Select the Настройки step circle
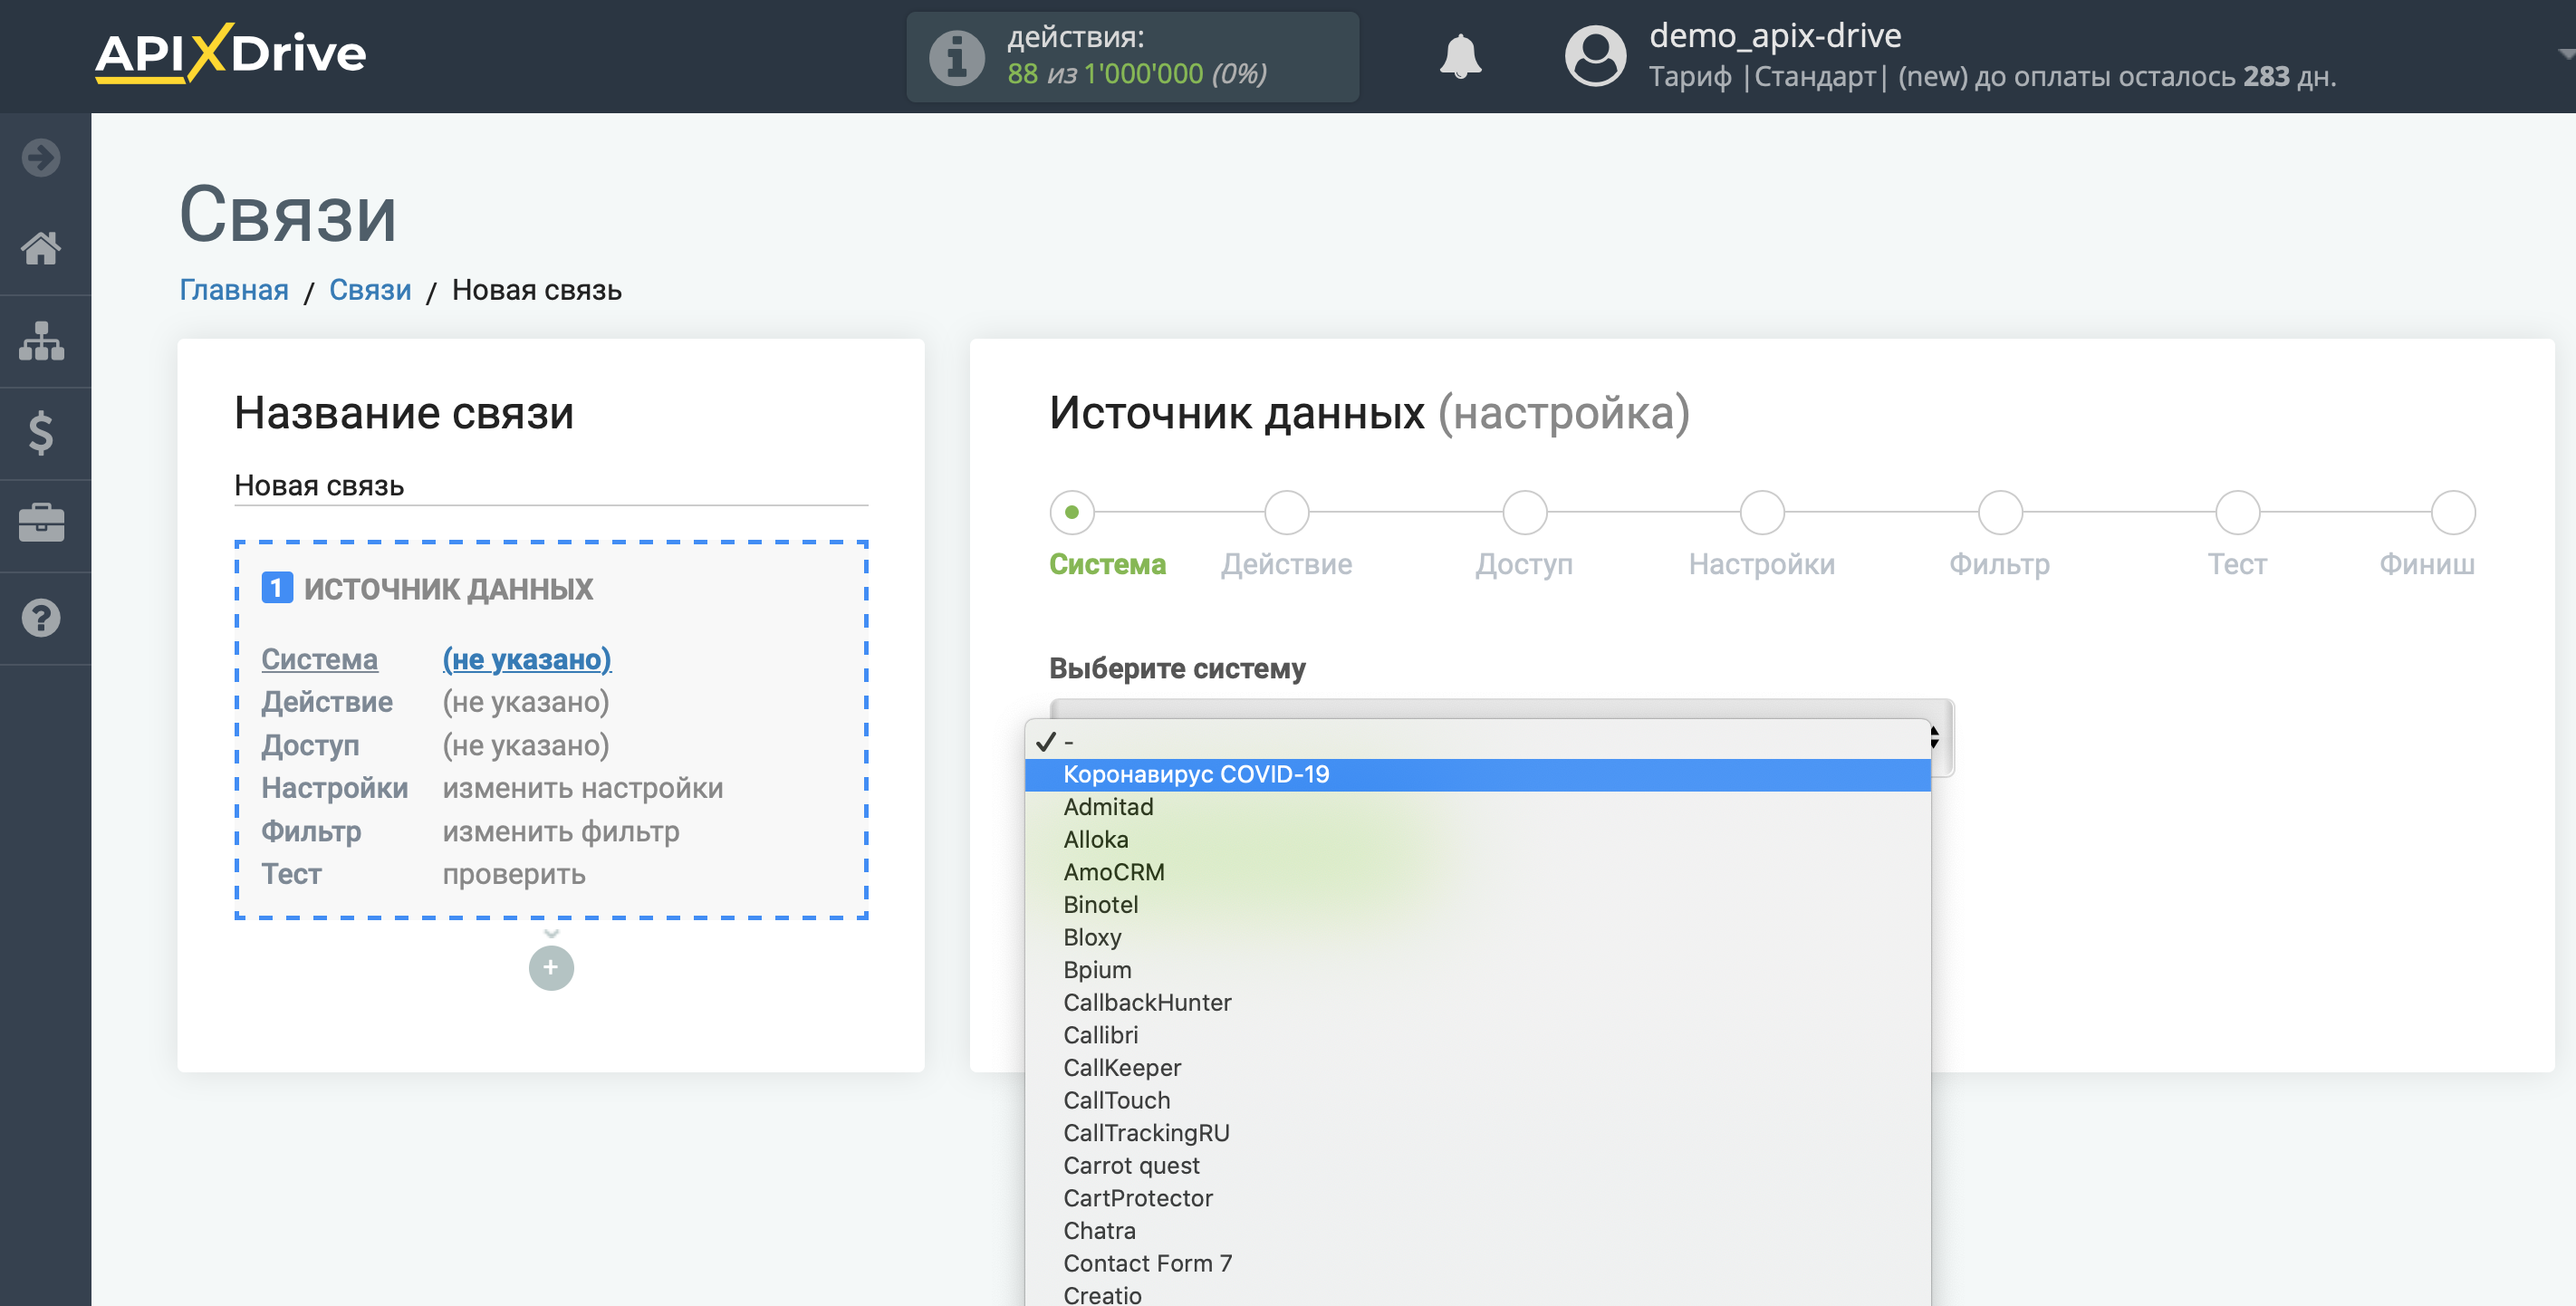 [1762, 512]
